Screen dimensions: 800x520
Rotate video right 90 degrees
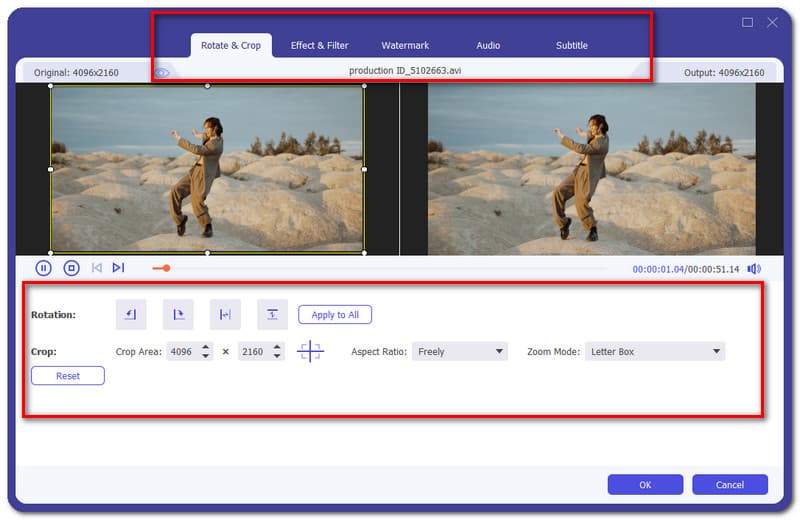pyautogui.click(x=178, y=315)
